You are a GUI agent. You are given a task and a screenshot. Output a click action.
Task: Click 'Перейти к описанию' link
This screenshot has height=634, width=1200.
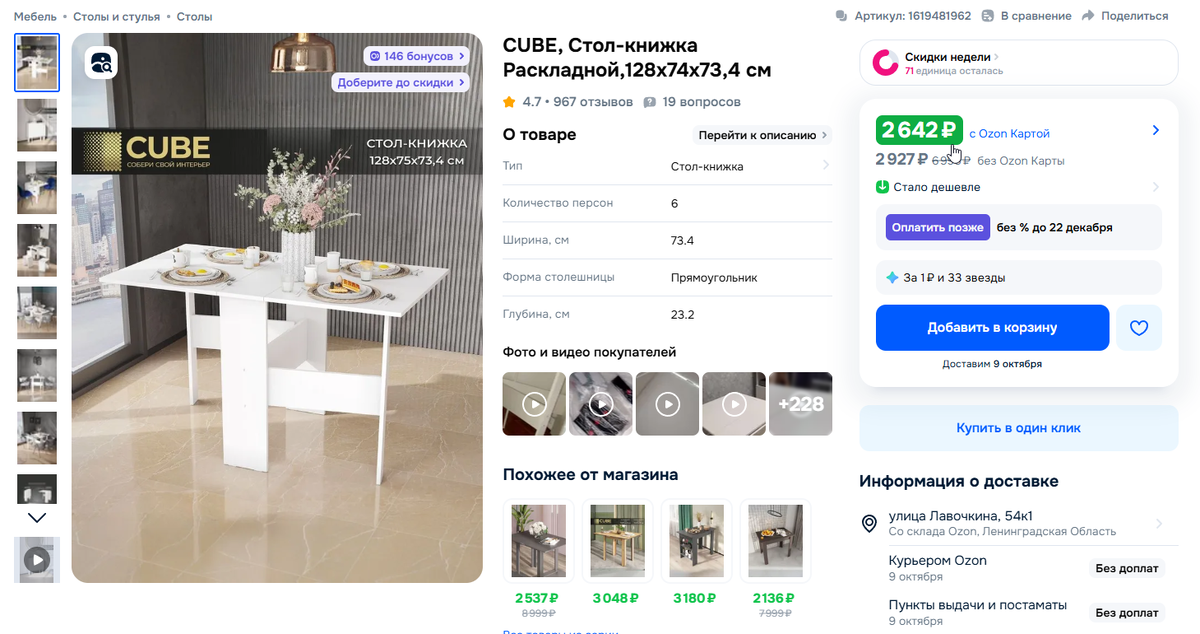762,135
